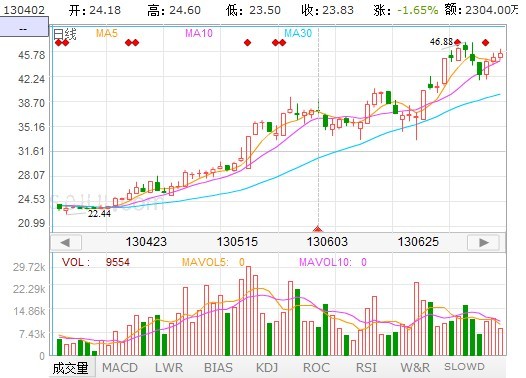The width and height of the screenshot is (526, 378).
Task: Select the W&R indicator tab
Action: [x=415, y=368]
